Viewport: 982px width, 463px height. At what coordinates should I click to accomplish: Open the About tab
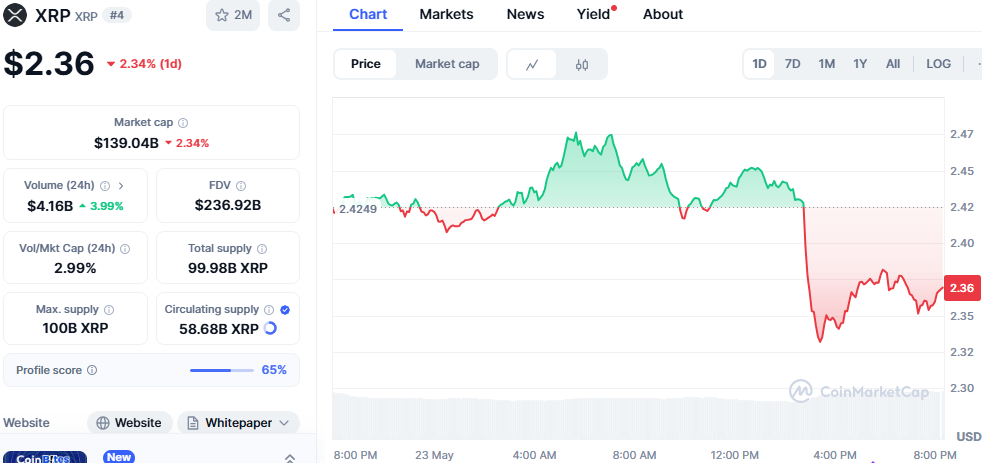coord(663,14)
